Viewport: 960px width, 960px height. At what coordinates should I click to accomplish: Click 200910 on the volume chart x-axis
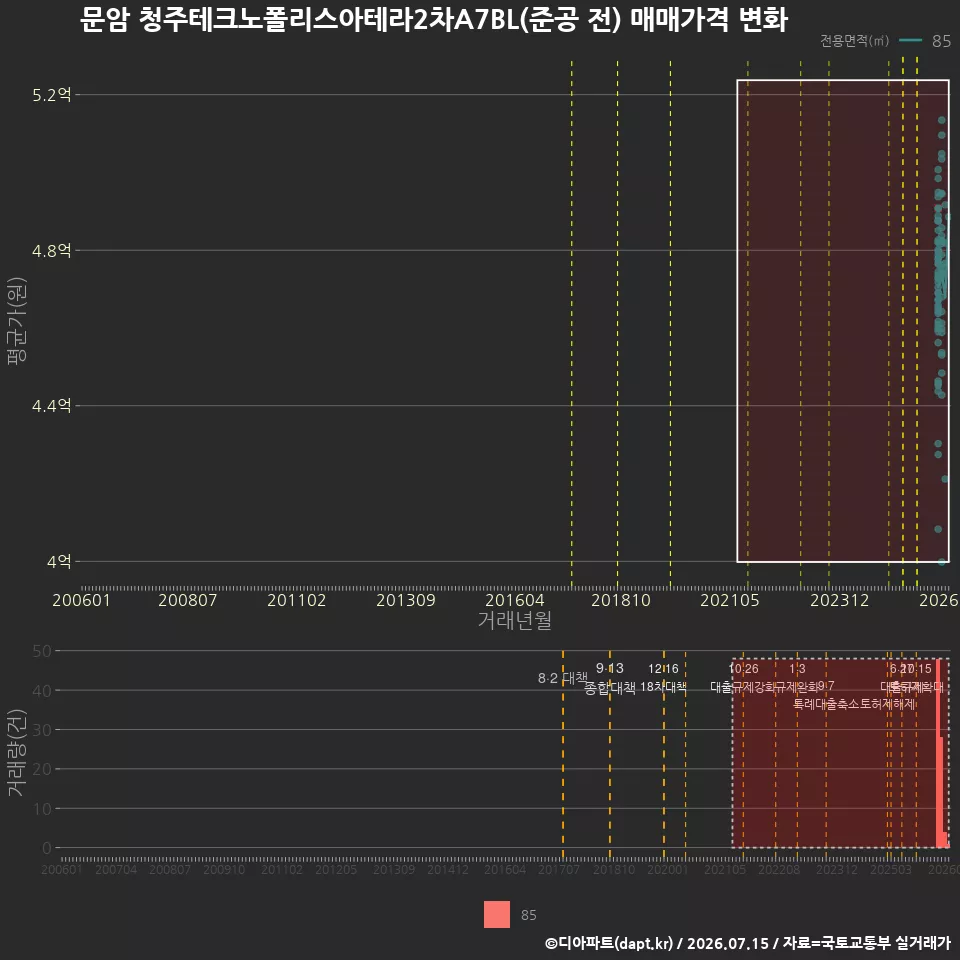tap(224, 869)
